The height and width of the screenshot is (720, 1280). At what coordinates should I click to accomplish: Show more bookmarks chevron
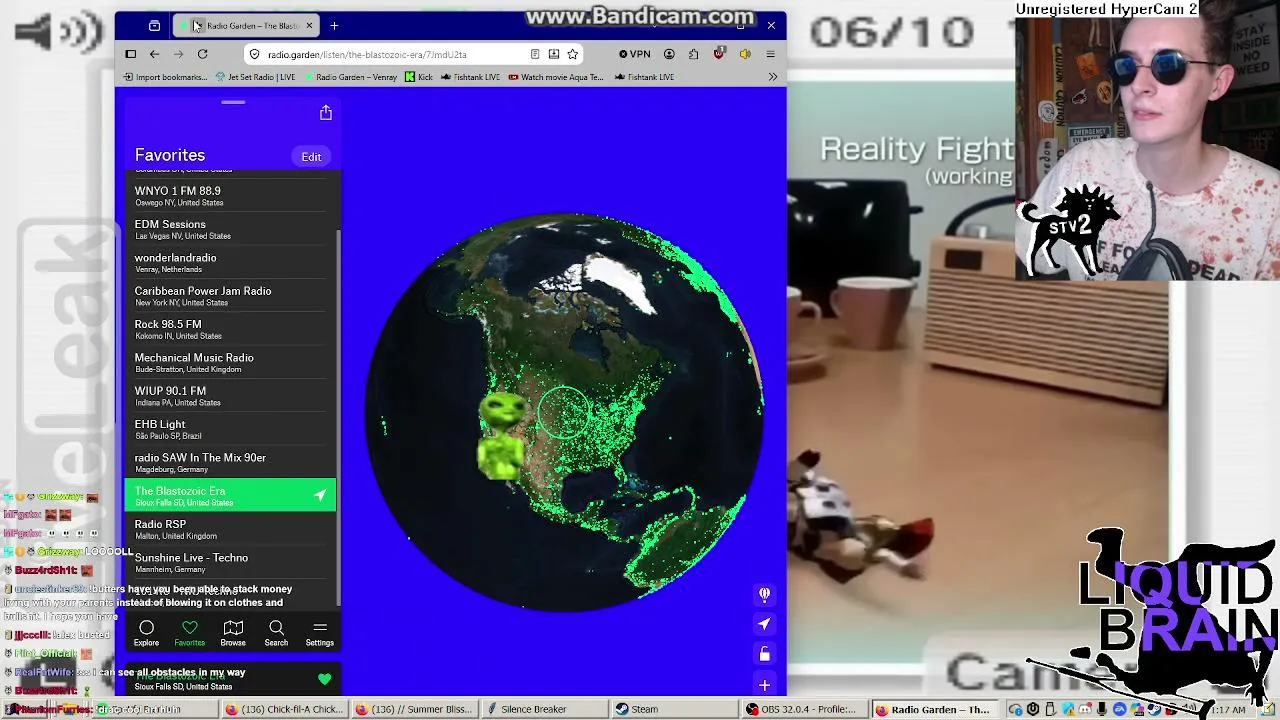click(x=772, y=77)
